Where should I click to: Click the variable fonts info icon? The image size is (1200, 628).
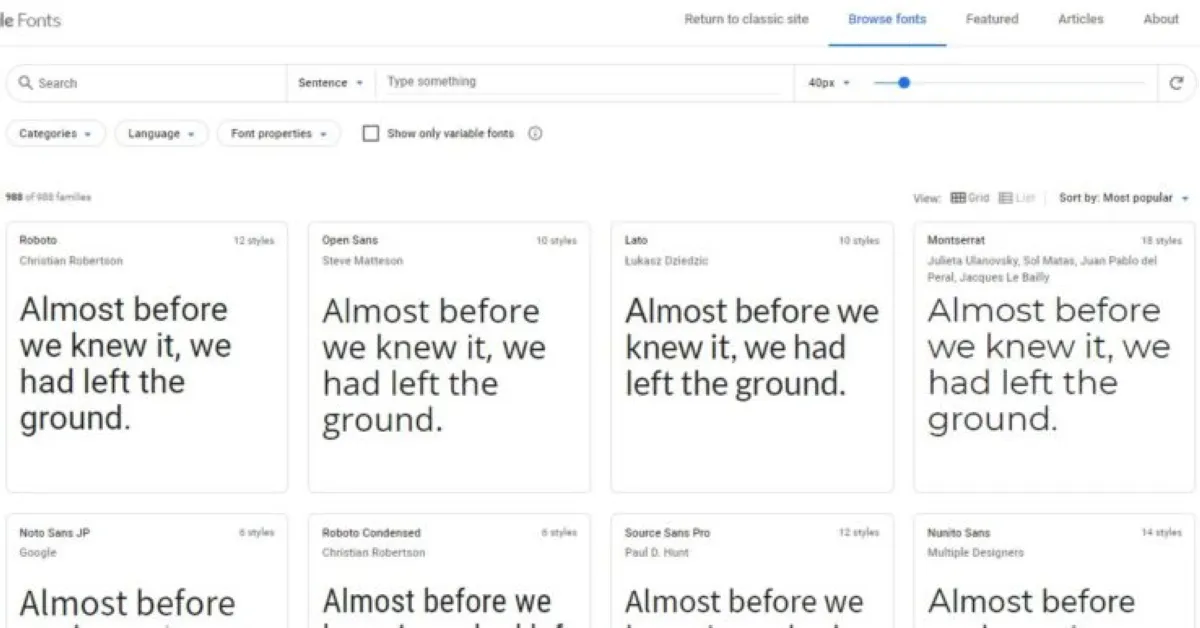click(535, 134)
